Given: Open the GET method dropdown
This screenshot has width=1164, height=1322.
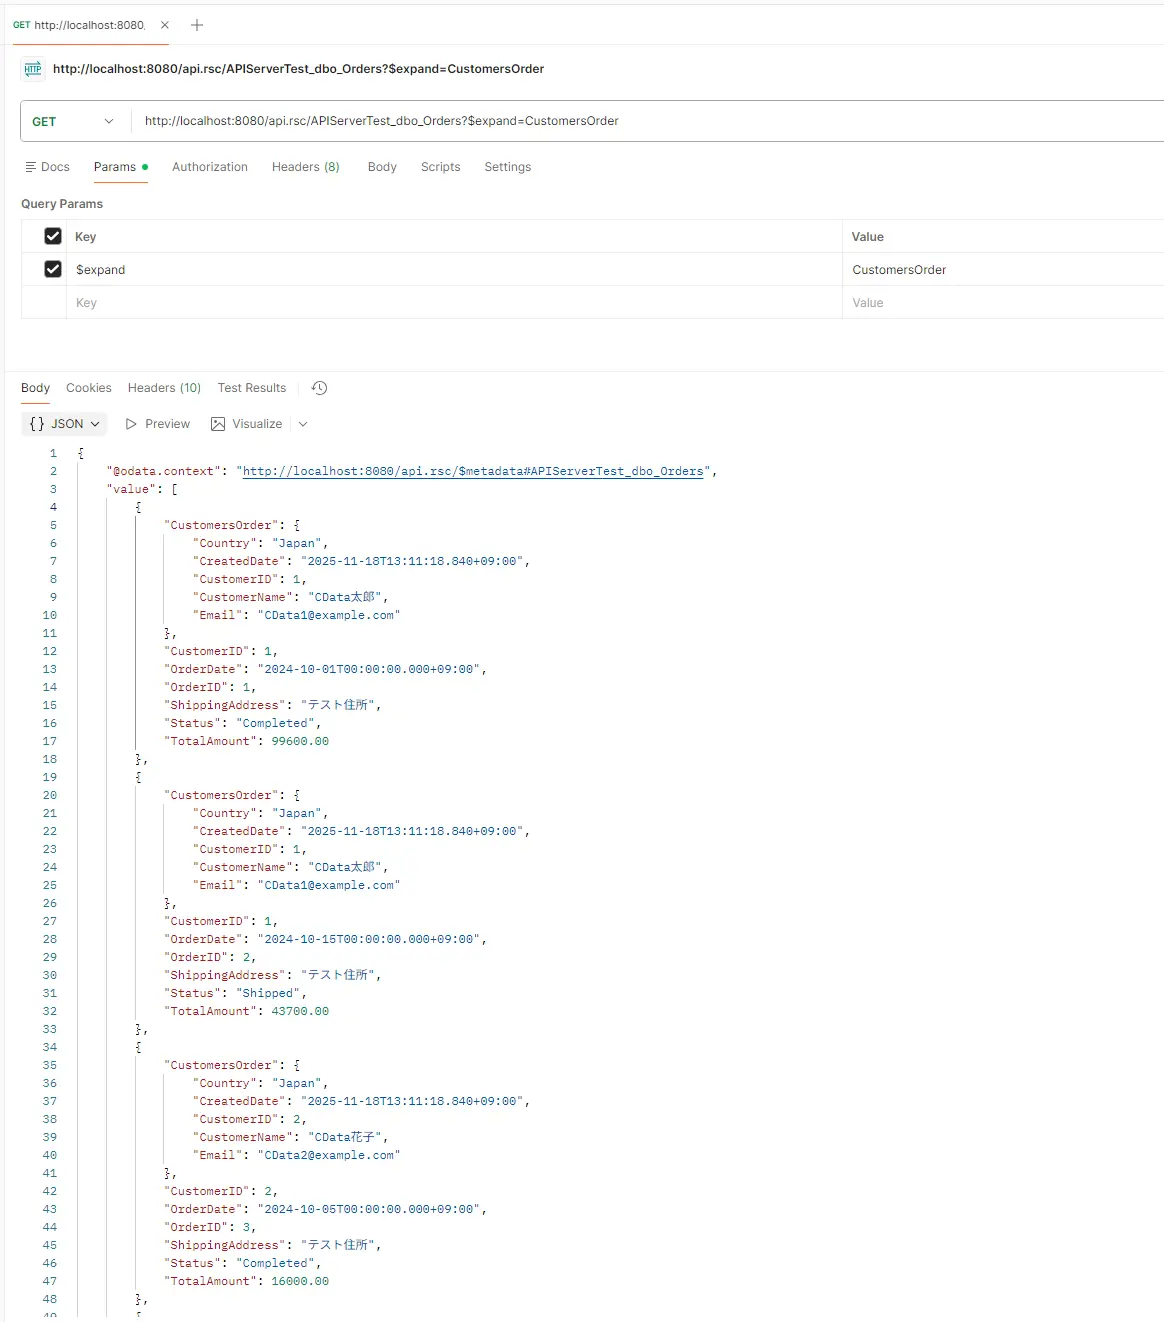Looking at the screenshot, I should coord(75,121).
